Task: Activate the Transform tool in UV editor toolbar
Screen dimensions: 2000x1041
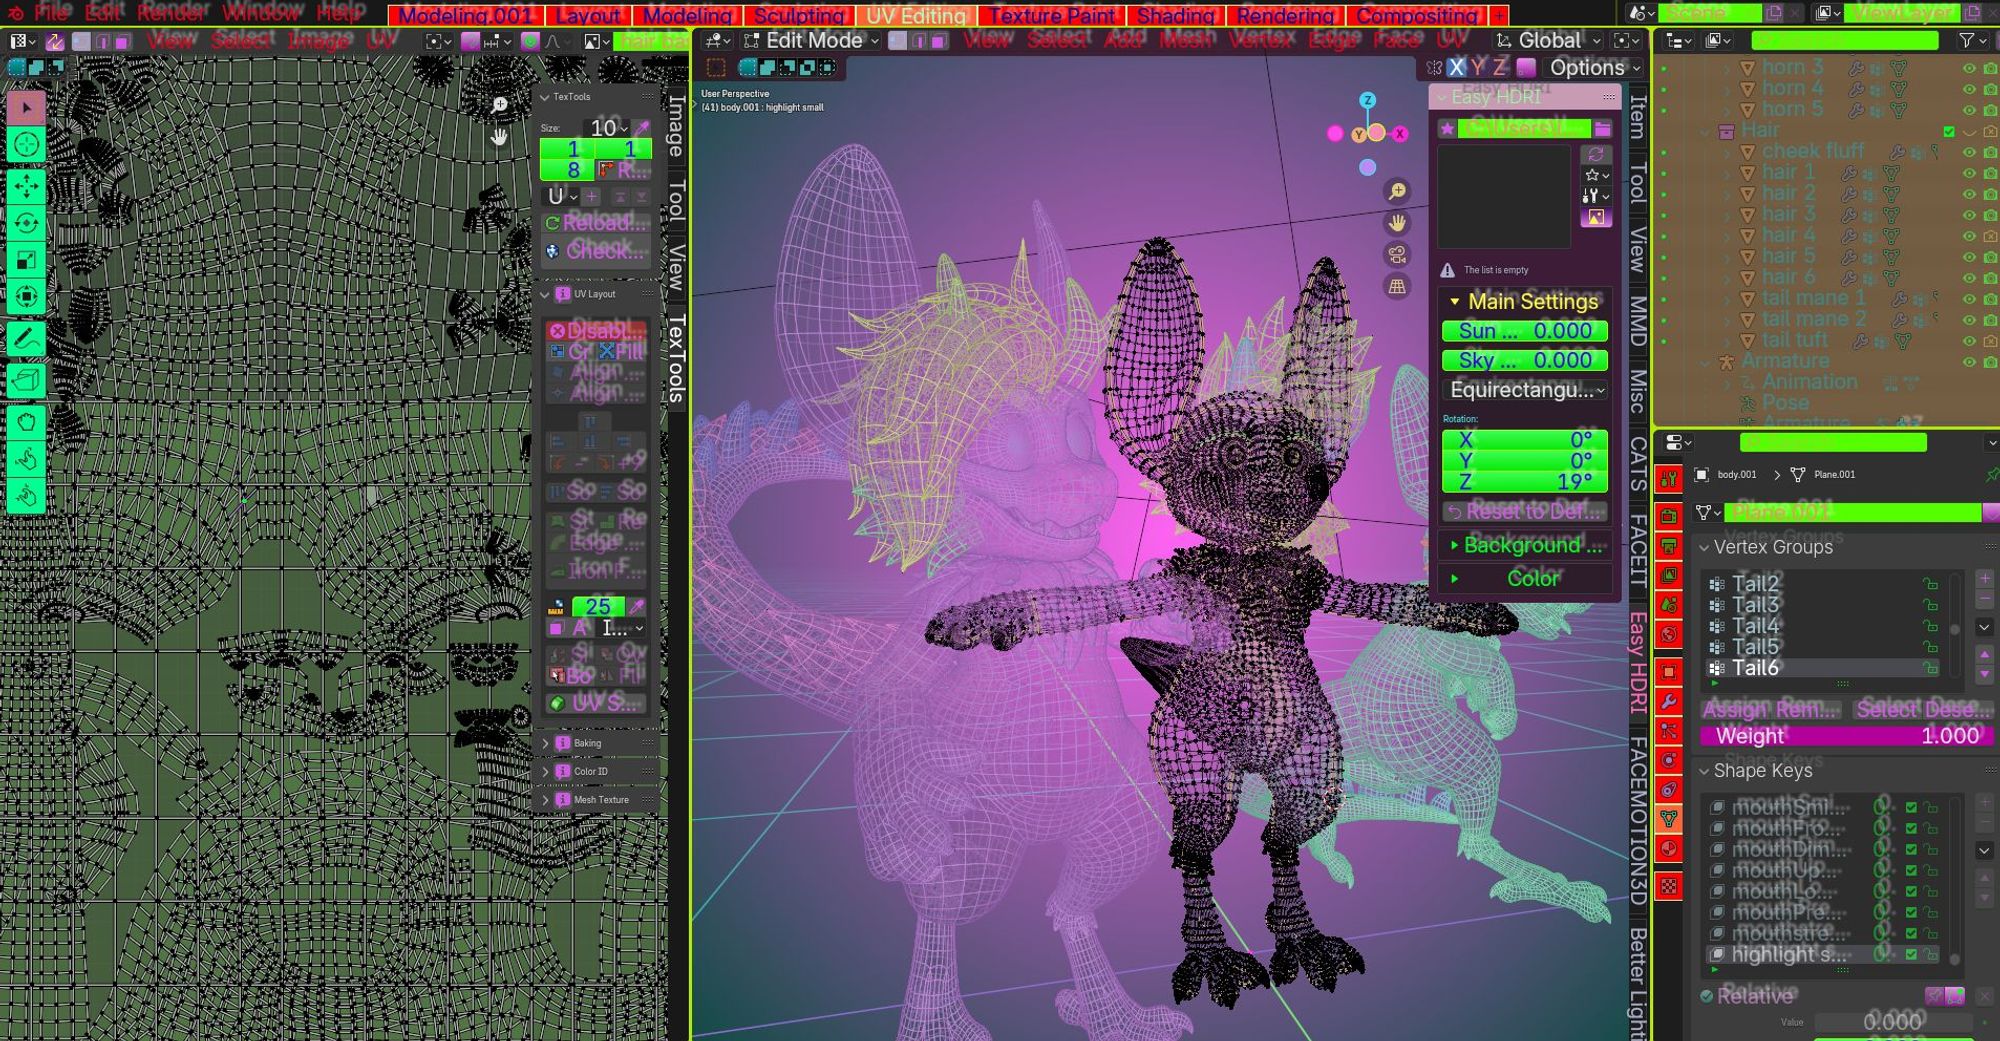Action: click(x=26, y=297)
